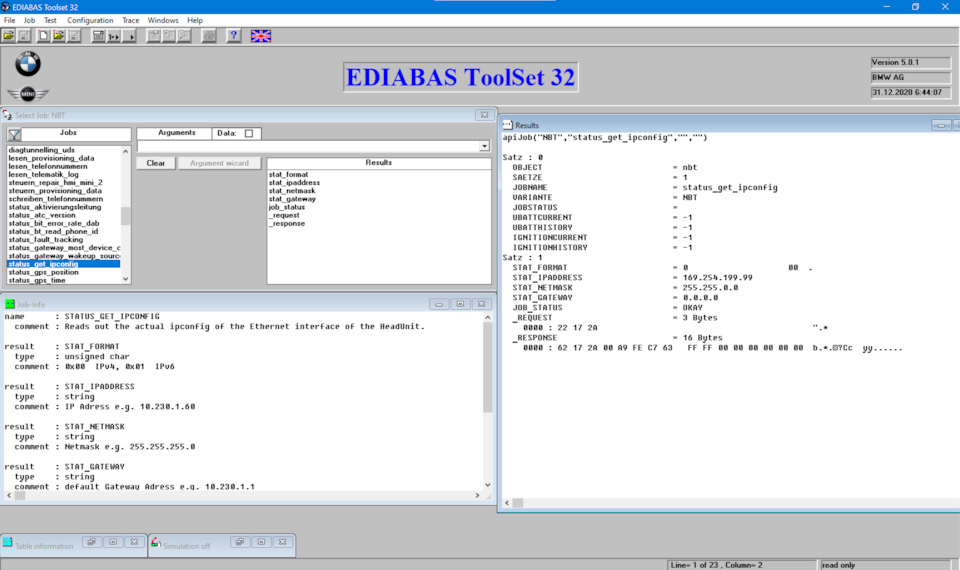This screenshot has height=570, width=960.
Task: Click the '1' arrow single run toolbar button
Action: click(113, 36)
